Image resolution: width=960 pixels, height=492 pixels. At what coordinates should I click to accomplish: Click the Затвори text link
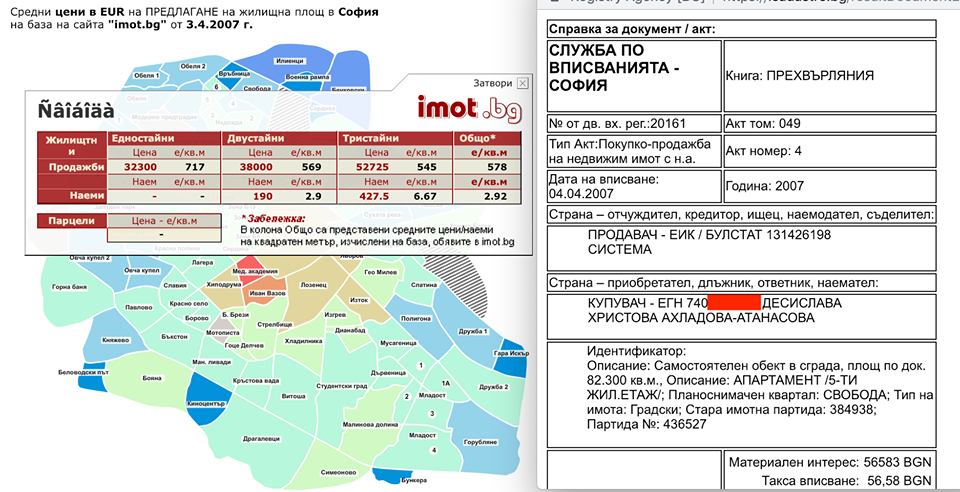[x=493, y=83]
